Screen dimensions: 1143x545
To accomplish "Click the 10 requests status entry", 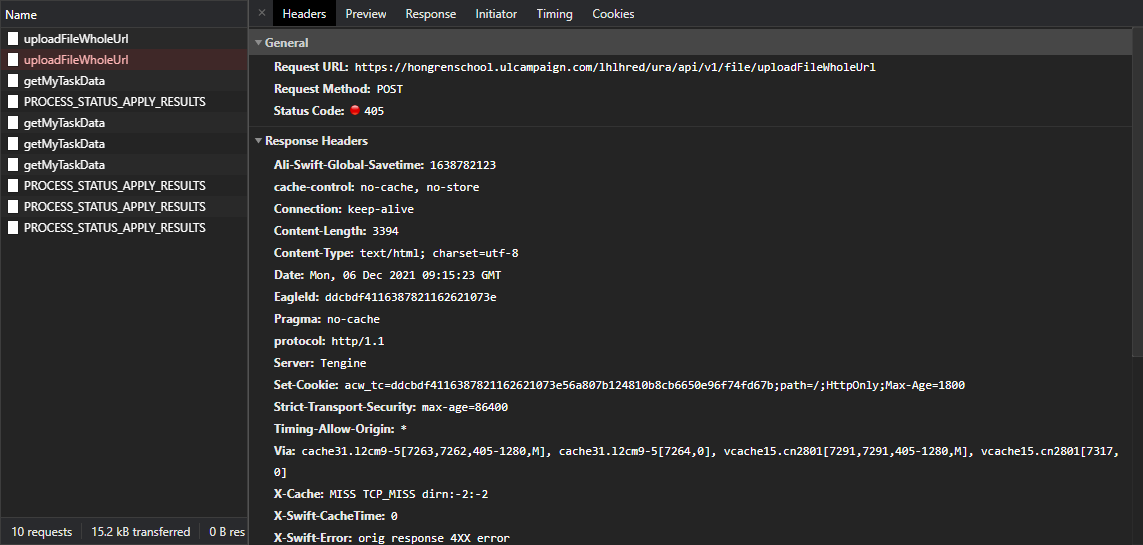I will coord(42,532).
